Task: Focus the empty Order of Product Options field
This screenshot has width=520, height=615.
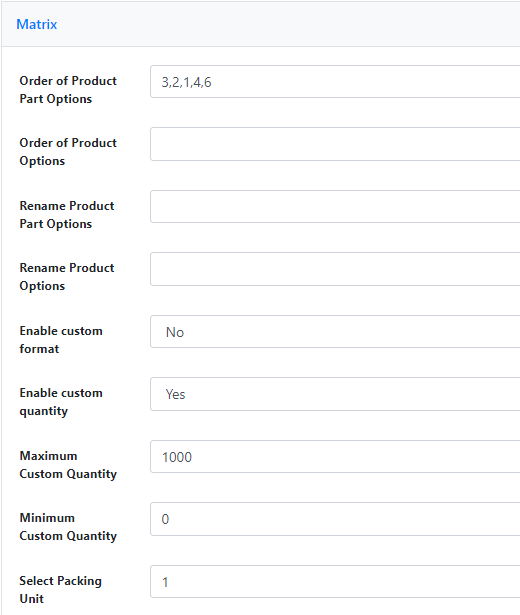Action: (x=335, y=144)
